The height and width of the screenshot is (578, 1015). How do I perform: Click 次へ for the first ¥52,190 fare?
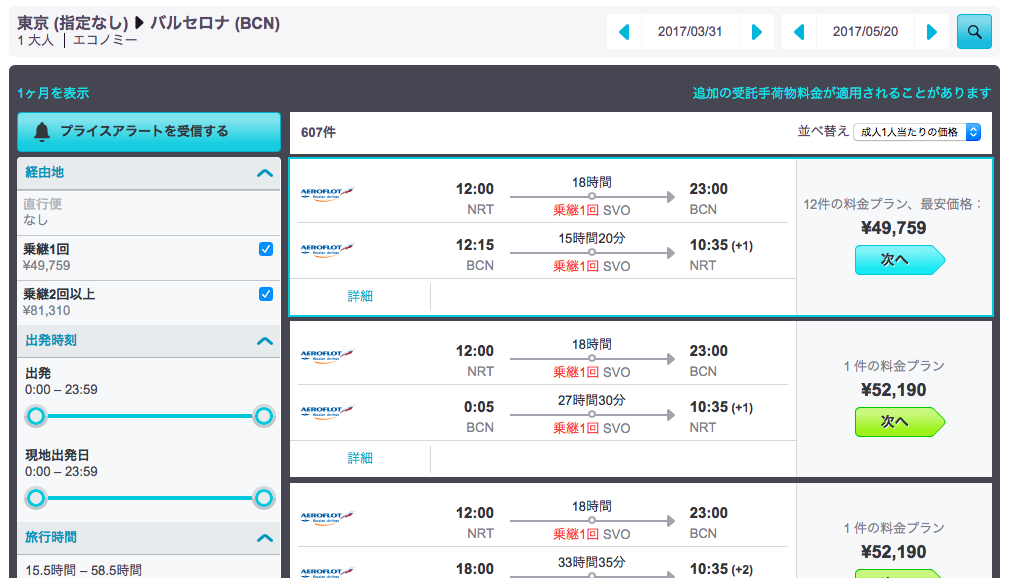(899, 422)
